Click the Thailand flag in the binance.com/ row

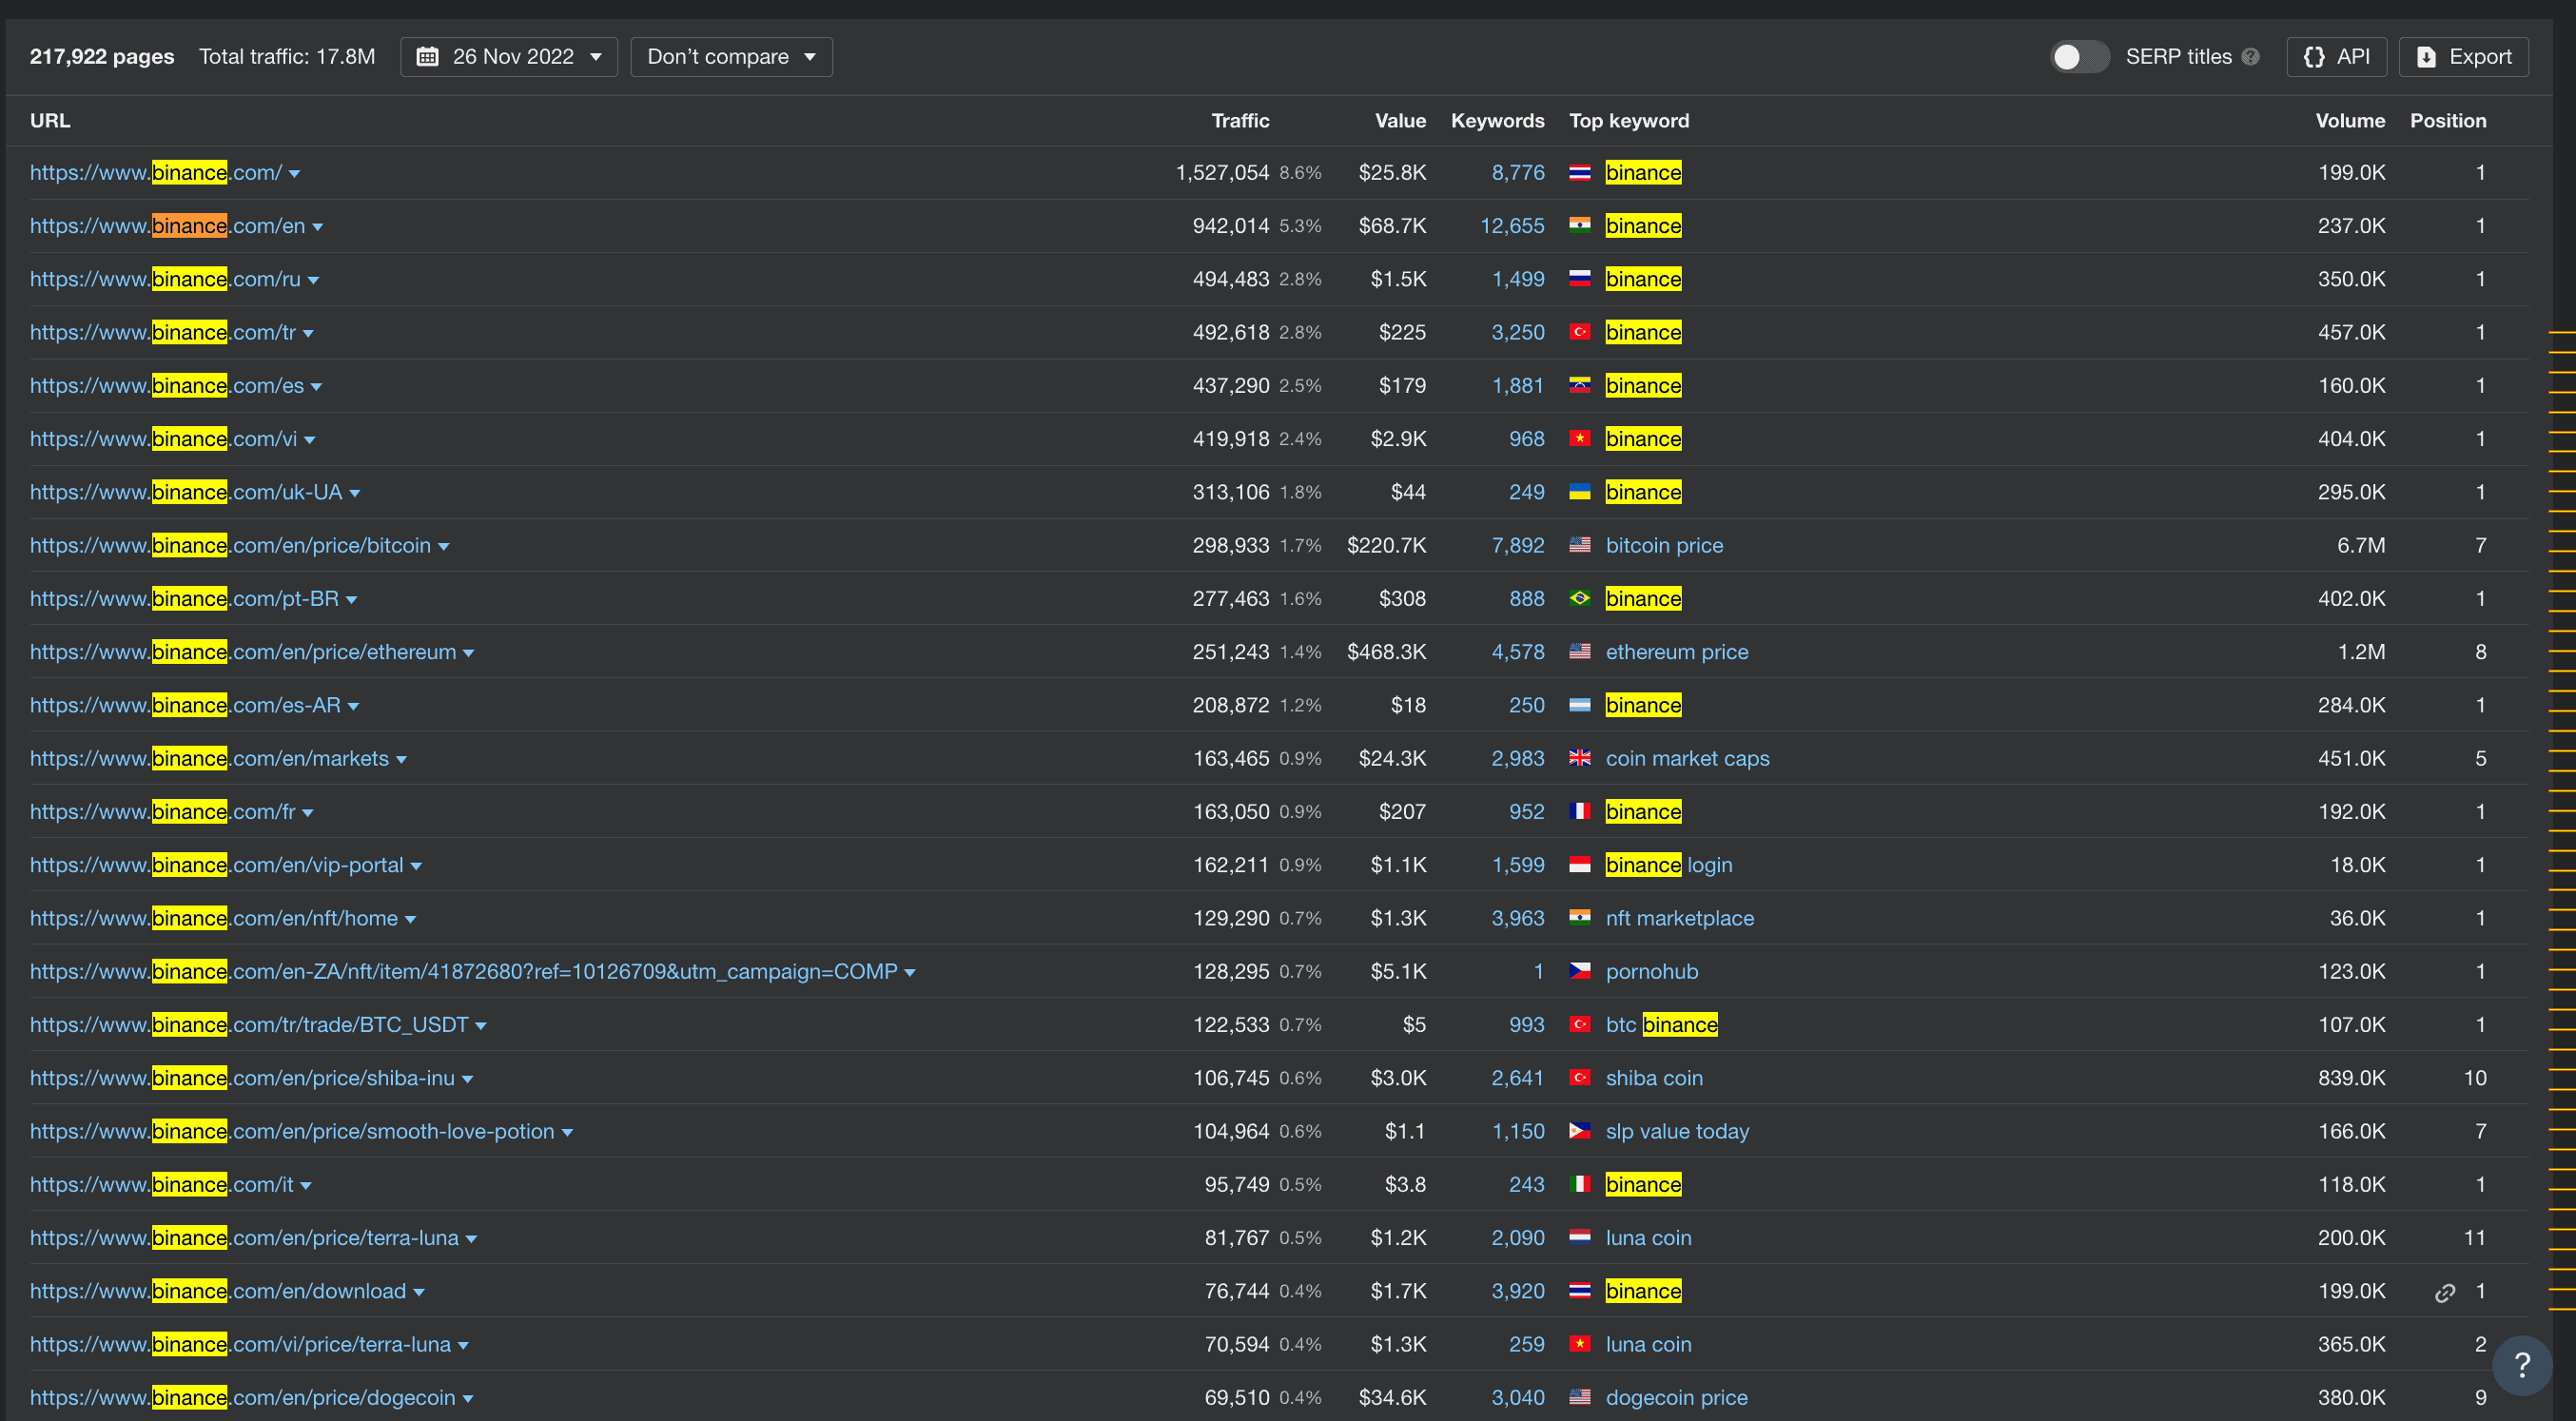pyautogui.click(x=1579, y=173)
